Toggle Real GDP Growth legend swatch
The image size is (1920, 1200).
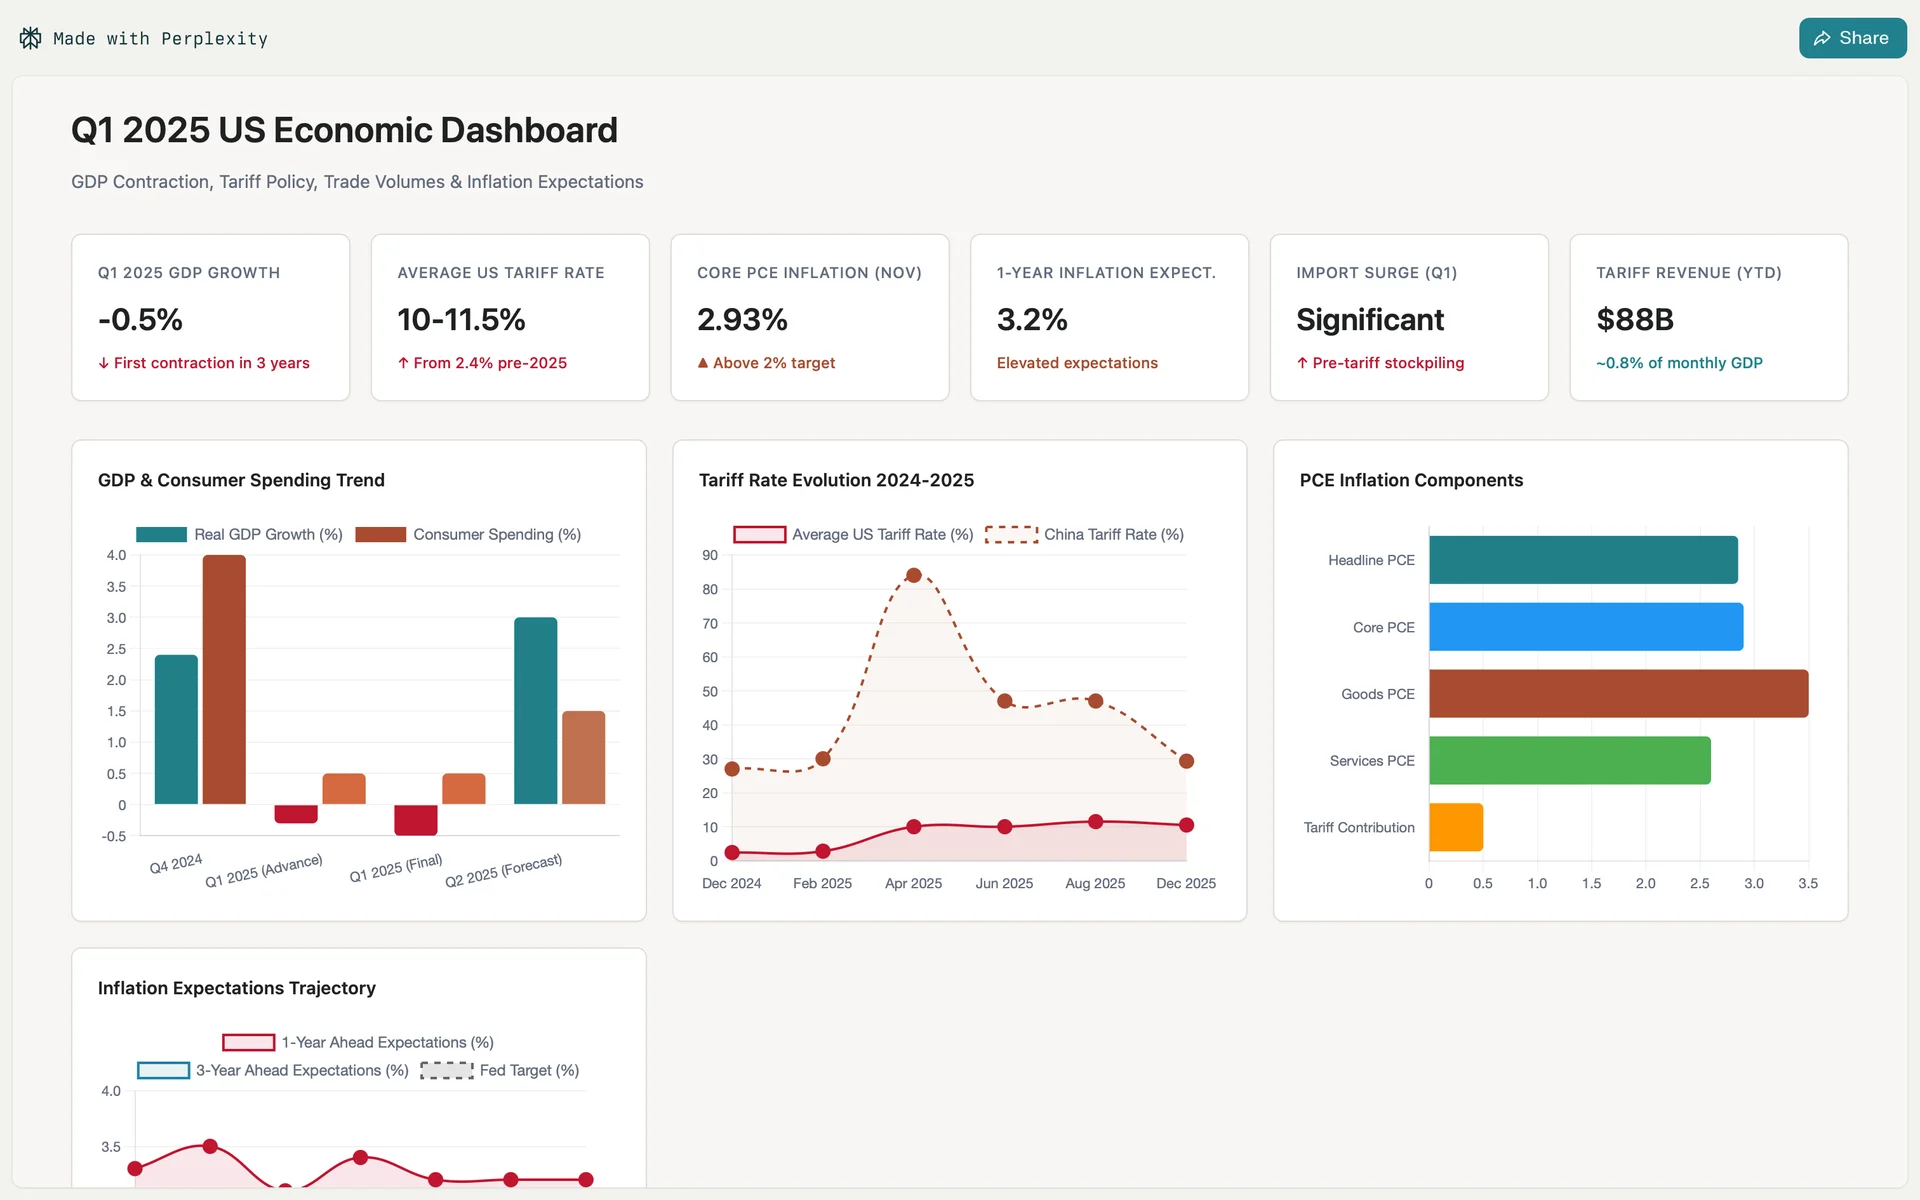click(161, 535)
